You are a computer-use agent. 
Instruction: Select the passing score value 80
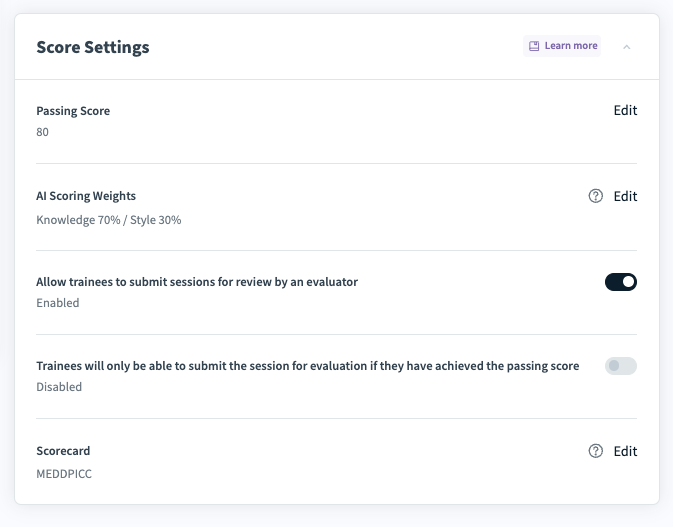43,132
